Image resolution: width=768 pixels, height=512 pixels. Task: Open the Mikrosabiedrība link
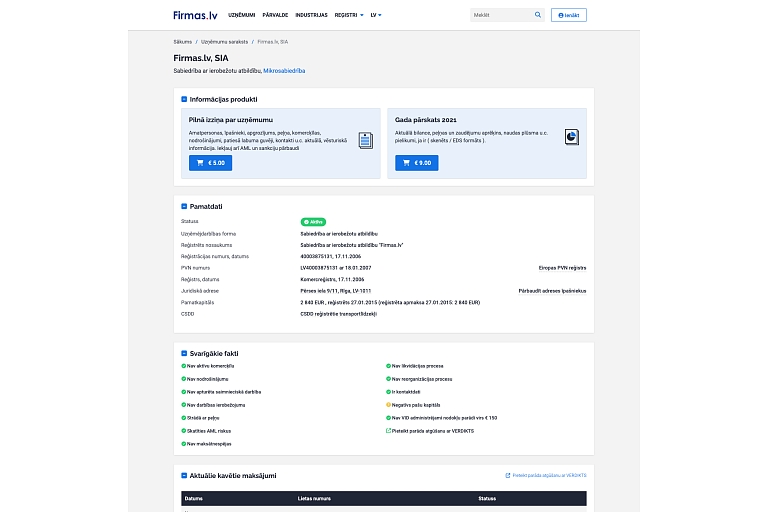(x=284, y=71)
